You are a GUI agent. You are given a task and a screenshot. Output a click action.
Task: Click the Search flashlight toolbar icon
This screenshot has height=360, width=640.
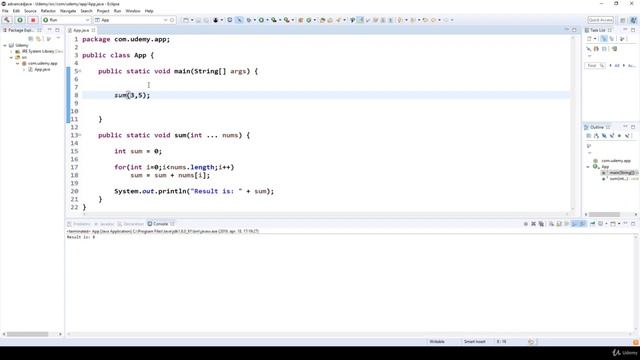tap(338, 20)
